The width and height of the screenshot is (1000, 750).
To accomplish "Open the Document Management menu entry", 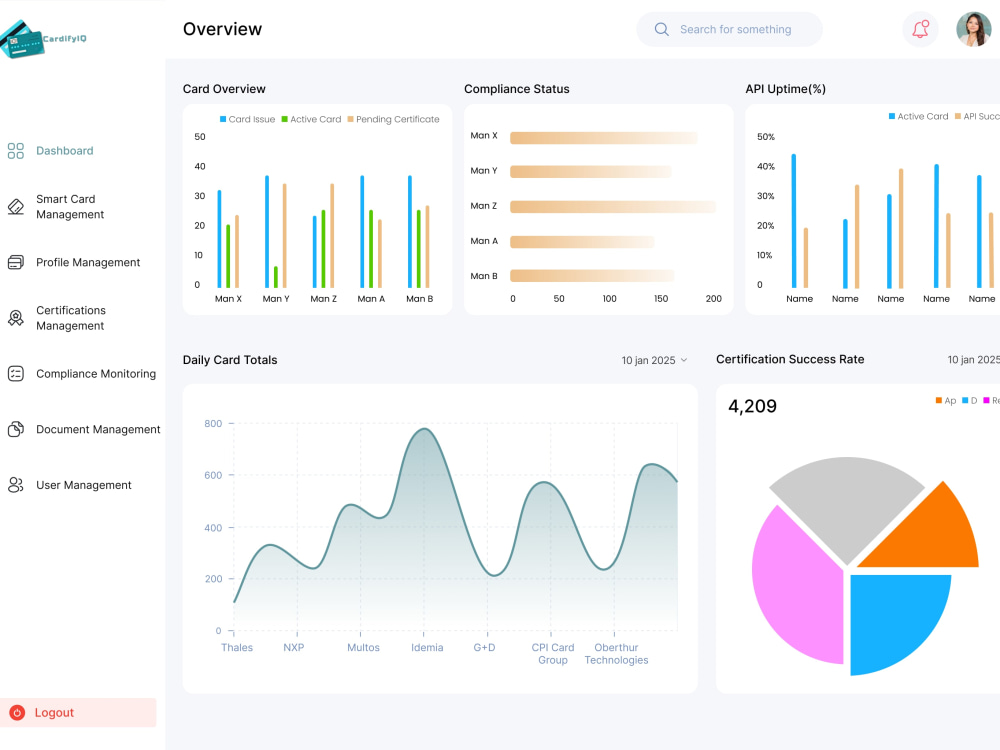I will (99, 429).
